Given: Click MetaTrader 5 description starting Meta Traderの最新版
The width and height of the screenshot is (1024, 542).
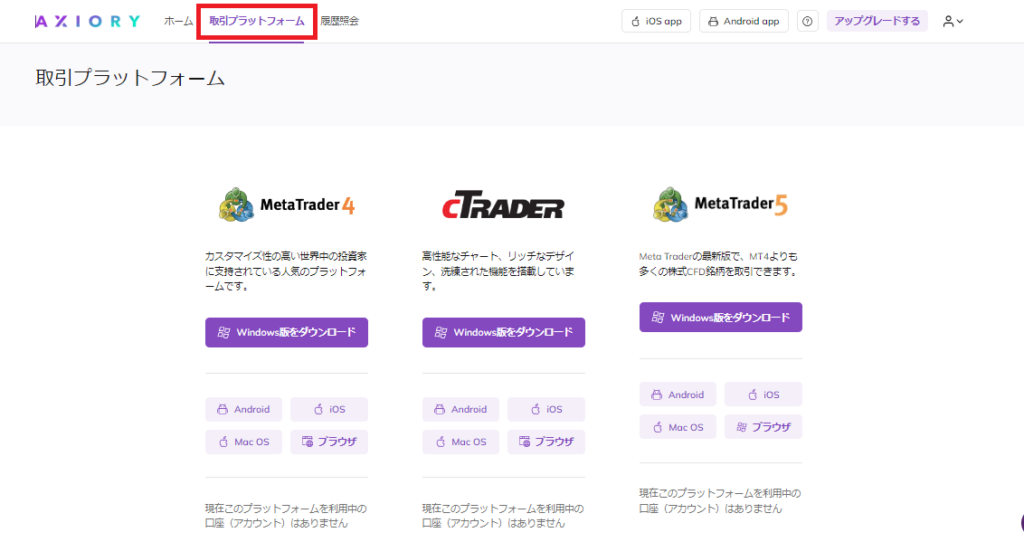Looking at the screenshot, I should pos(718,264).
